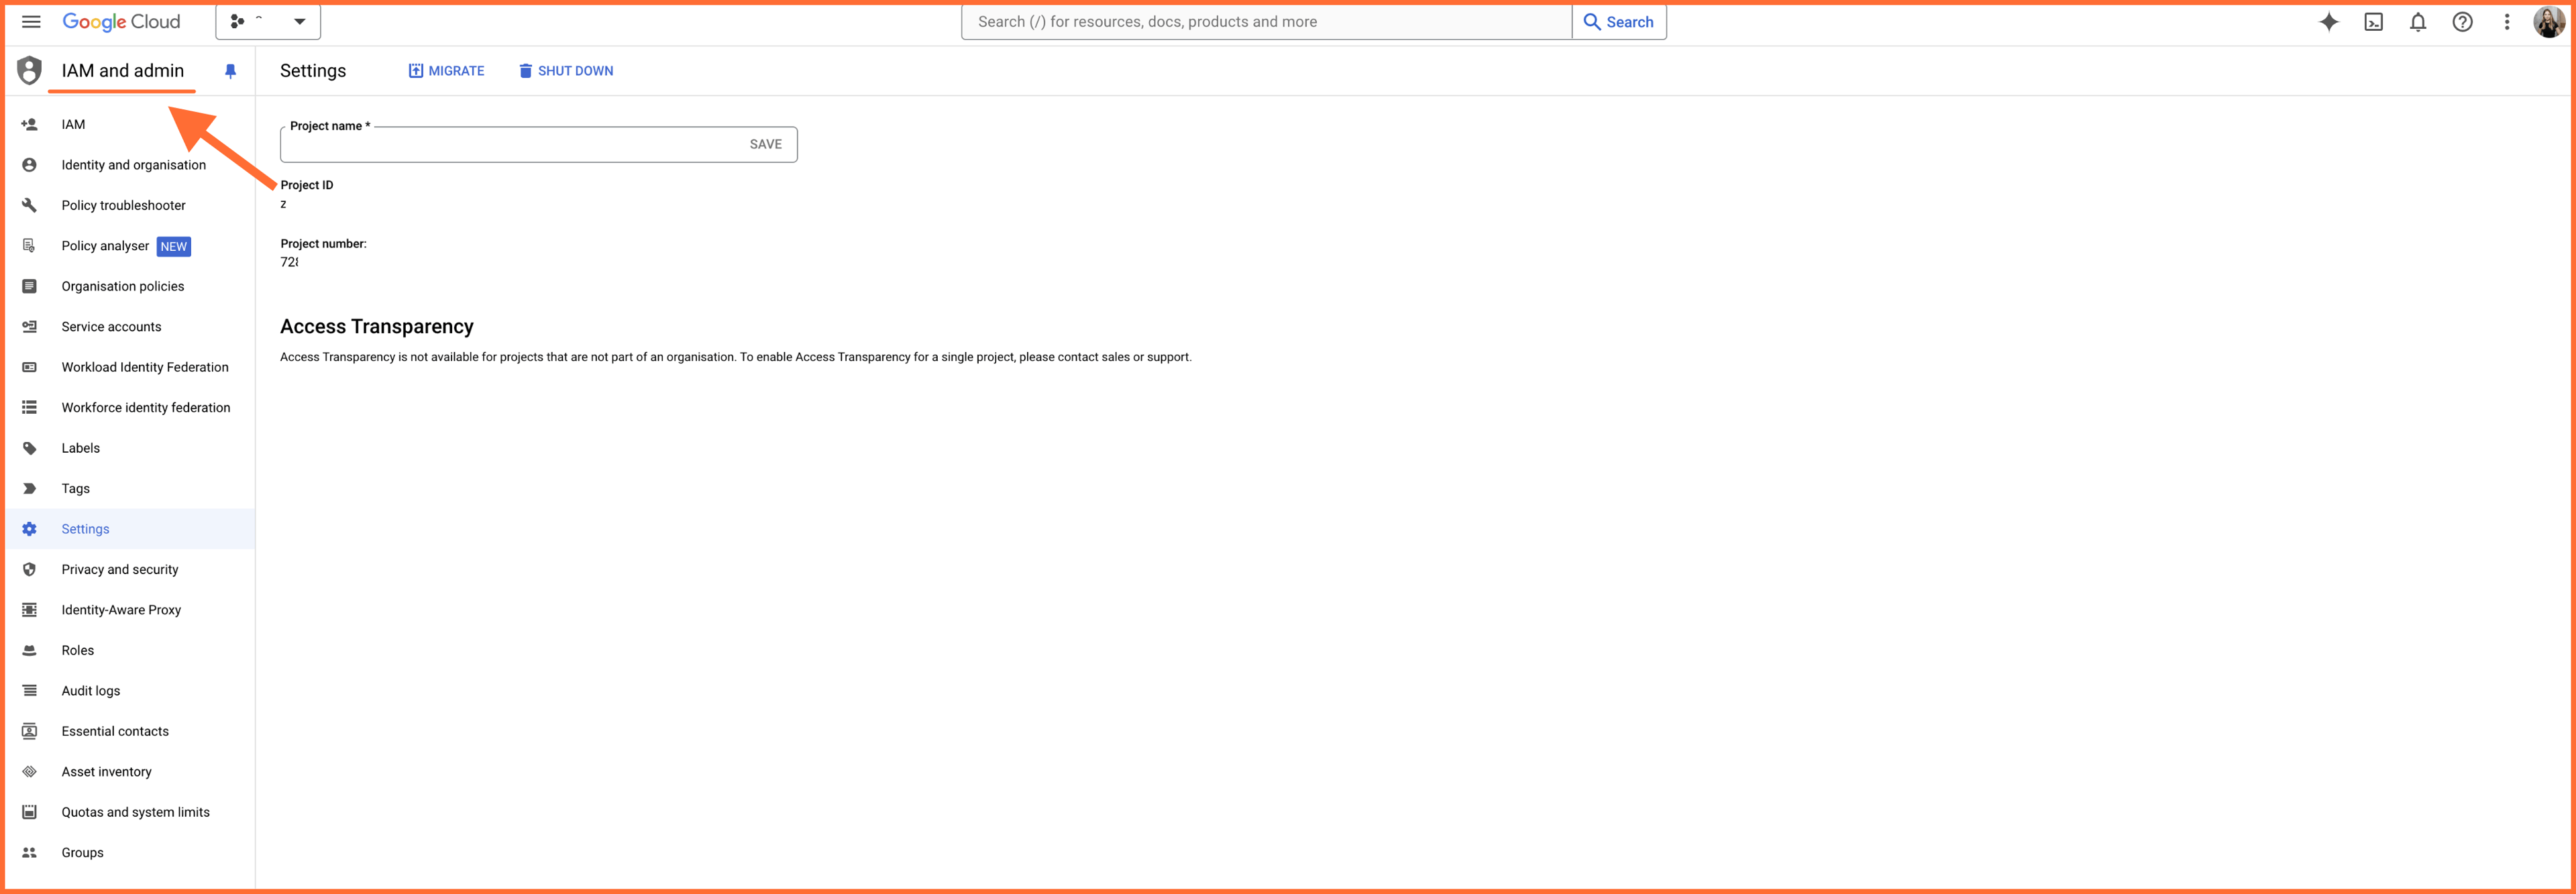Focus the Project name input field

click(x=510, y=144)
